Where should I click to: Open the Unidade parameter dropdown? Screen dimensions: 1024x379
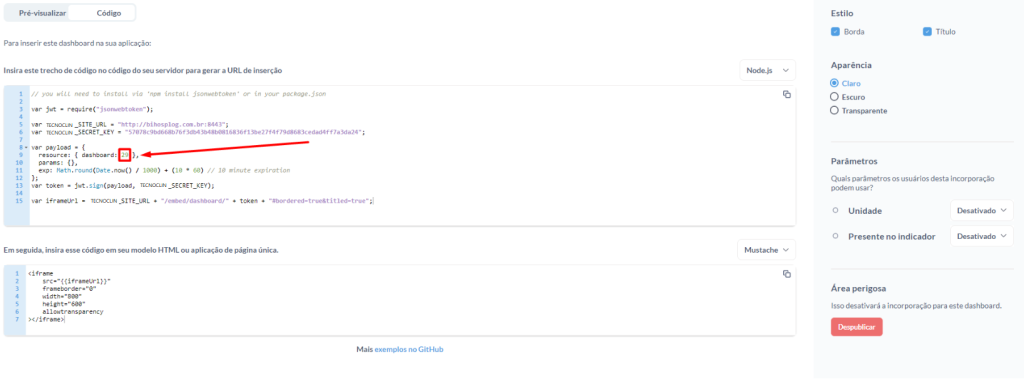click(x=982, y=211)
